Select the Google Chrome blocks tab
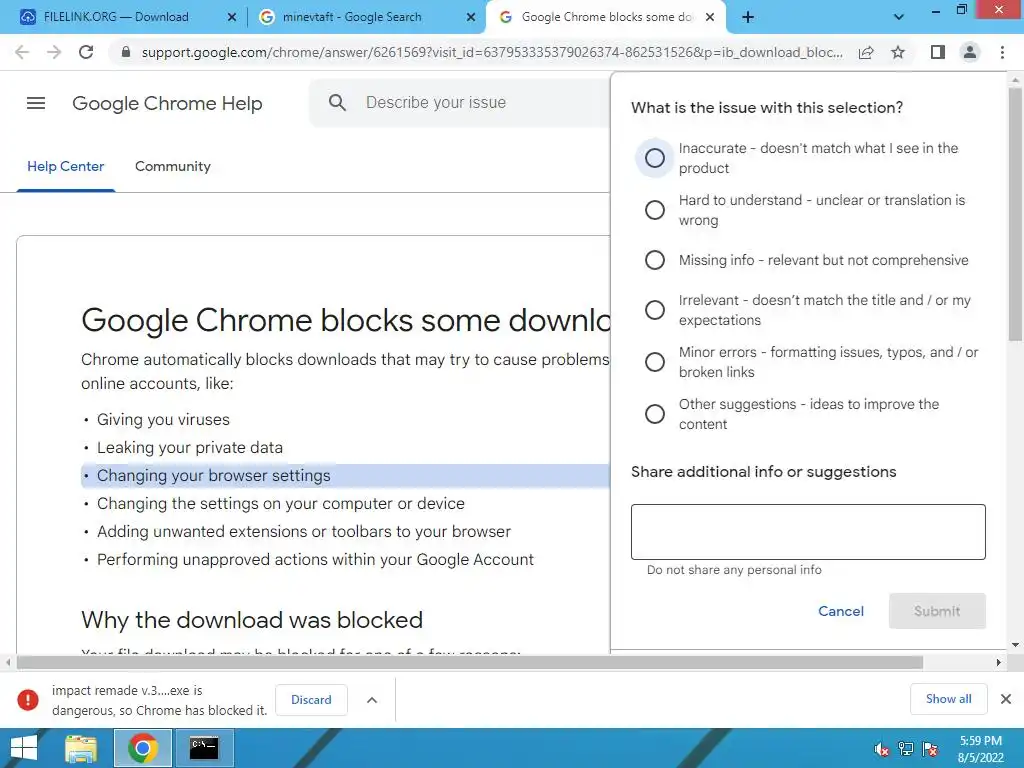Image resolution: width=1024 pixels, height=768 pixels. click(x=607, y=17)
